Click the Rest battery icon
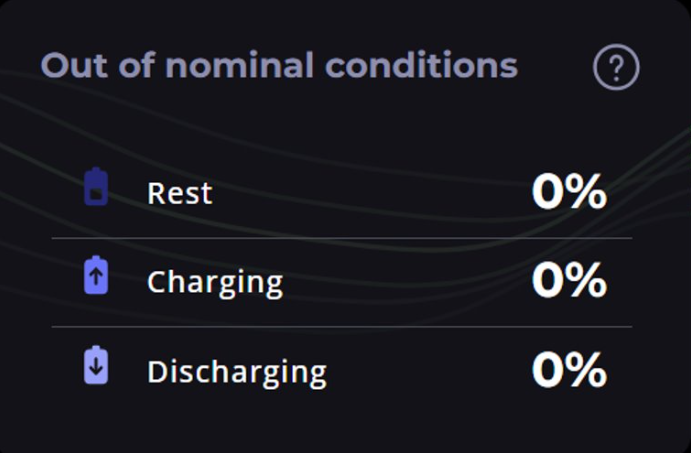This screenshot has width=691, height=453. click(x=96, y=188)
